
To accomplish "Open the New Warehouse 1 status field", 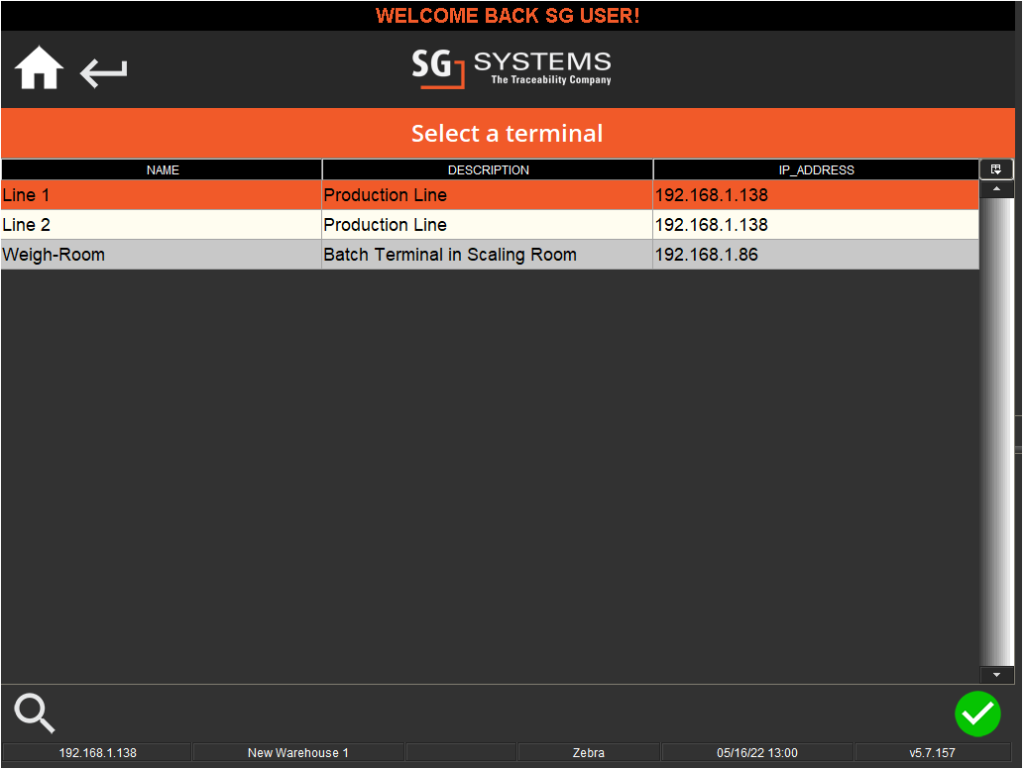I will 297,753.
